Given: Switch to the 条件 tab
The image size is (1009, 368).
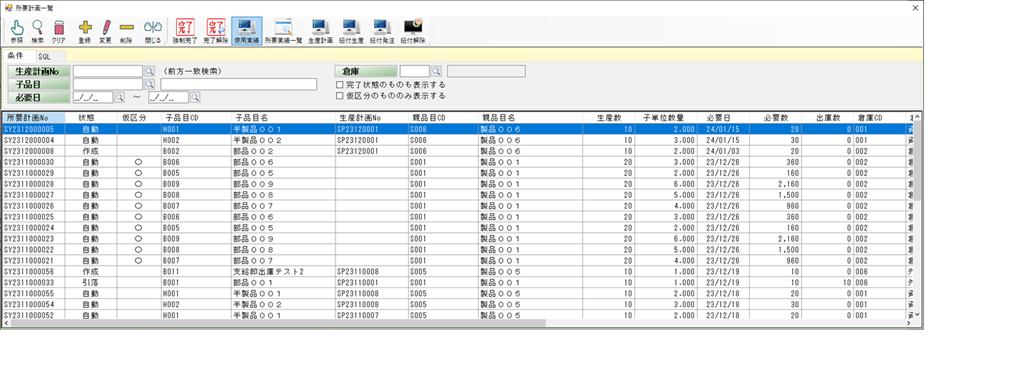Looking at the screenshot, I should 16,56.
